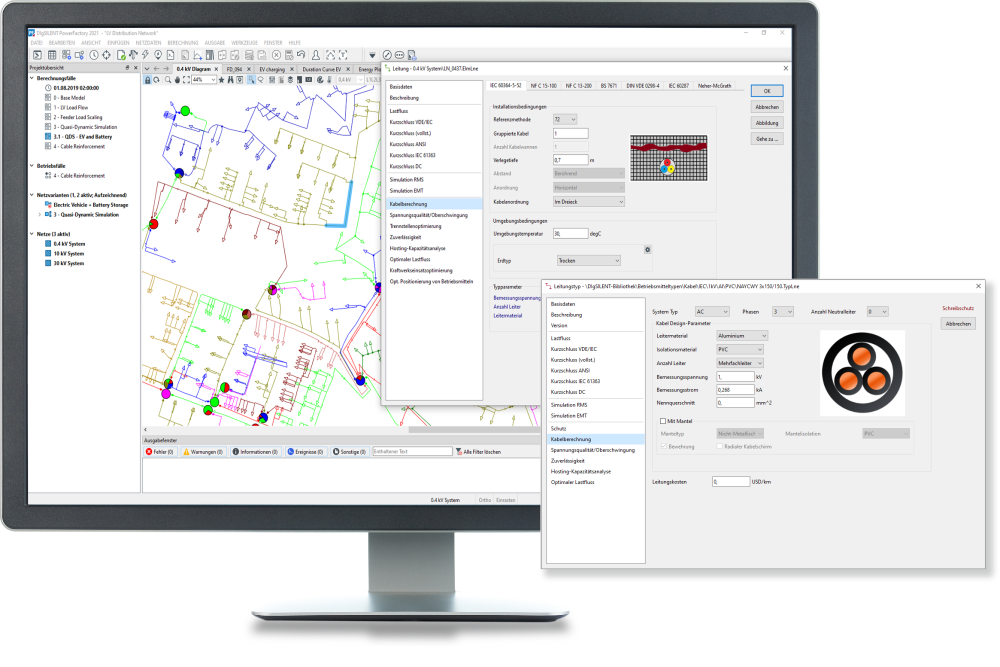Viewport: 1000px width, 667px height.
Task: Click the user profile icon in toolbar
Action: point(316,55)
